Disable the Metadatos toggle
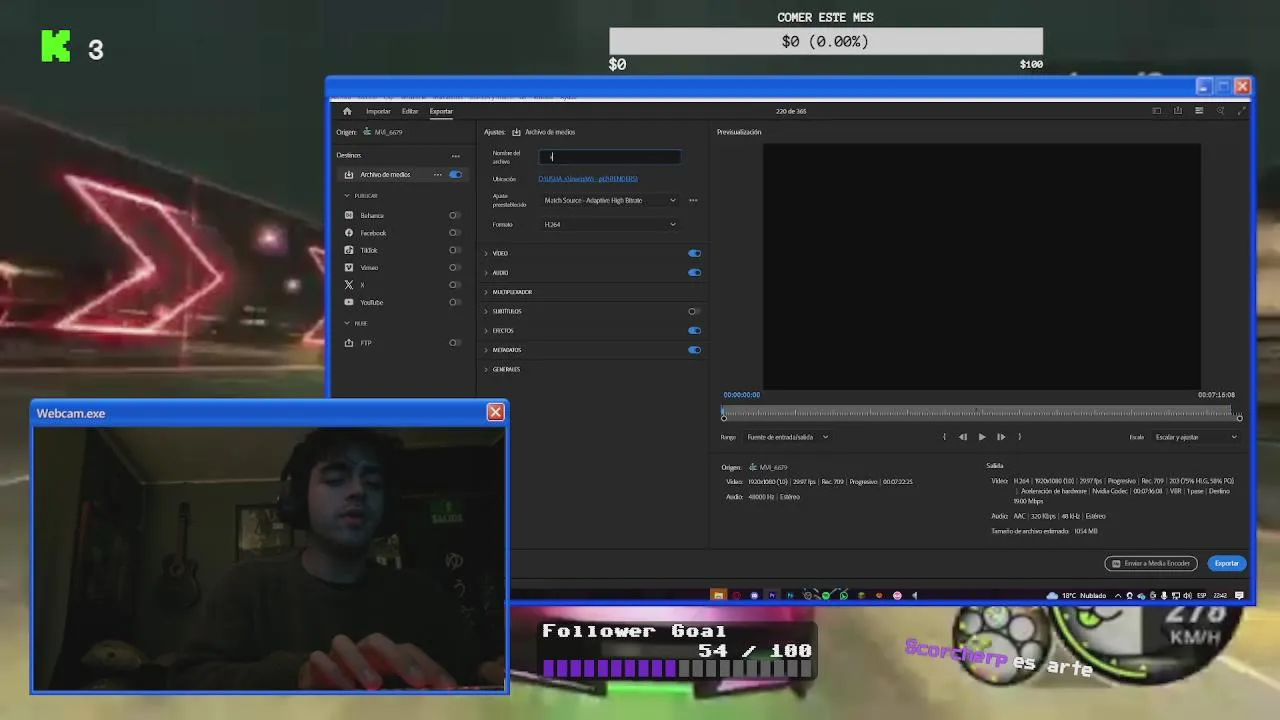1280x720 pixels. (x=694, y=350)
